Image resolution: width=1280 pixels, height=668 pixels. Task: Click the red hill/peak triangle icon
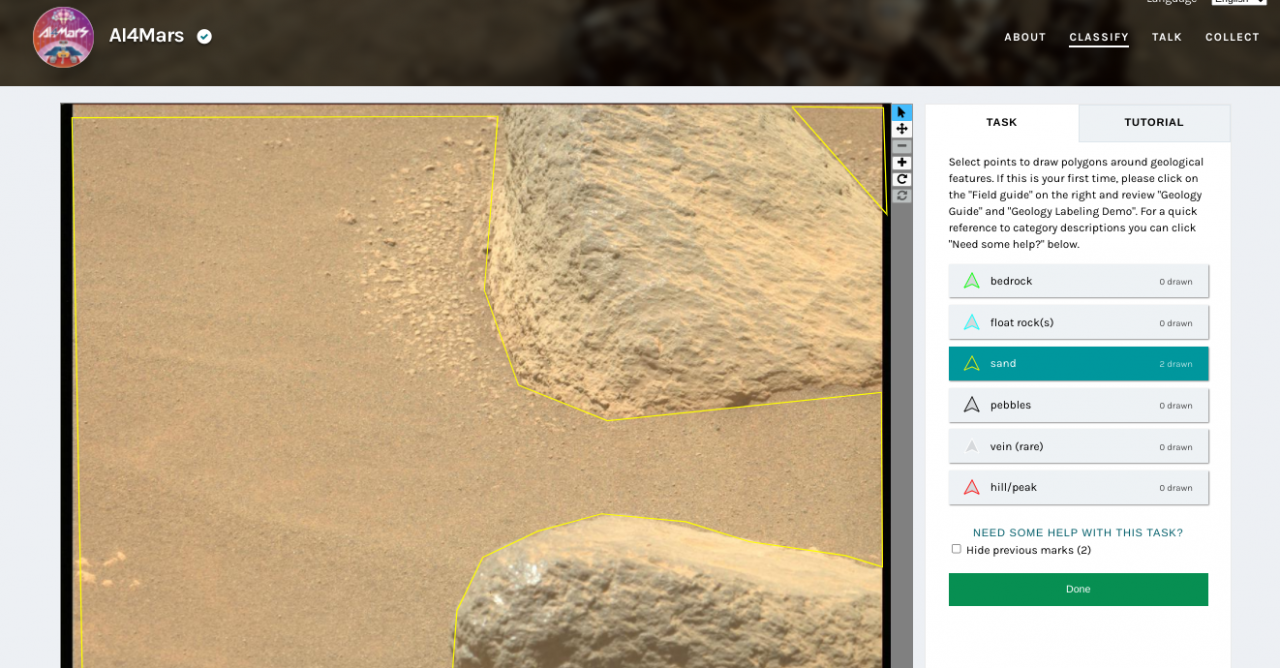[971, 487]
